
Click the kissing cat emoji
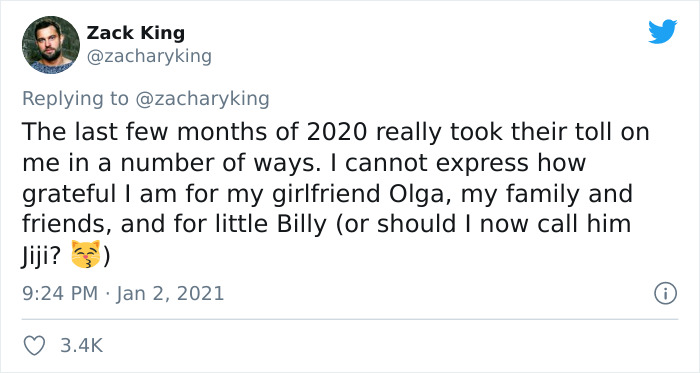point(86,254)
